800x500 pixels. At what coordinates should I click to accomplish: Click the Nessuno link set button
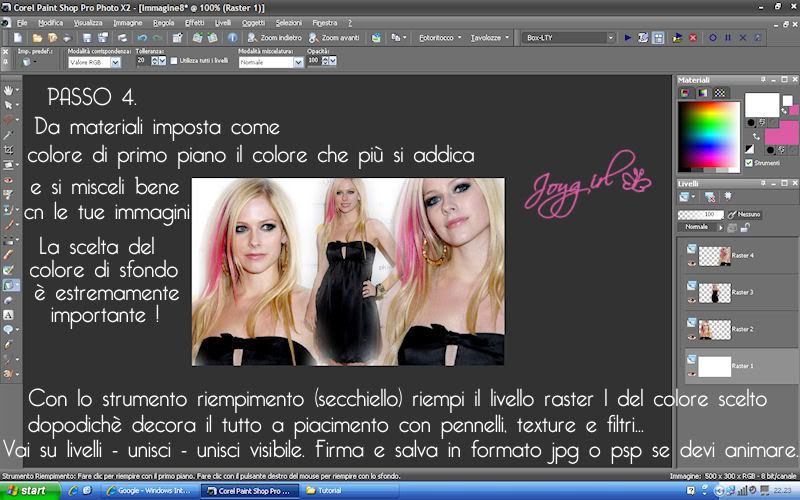tap(744, 215)
